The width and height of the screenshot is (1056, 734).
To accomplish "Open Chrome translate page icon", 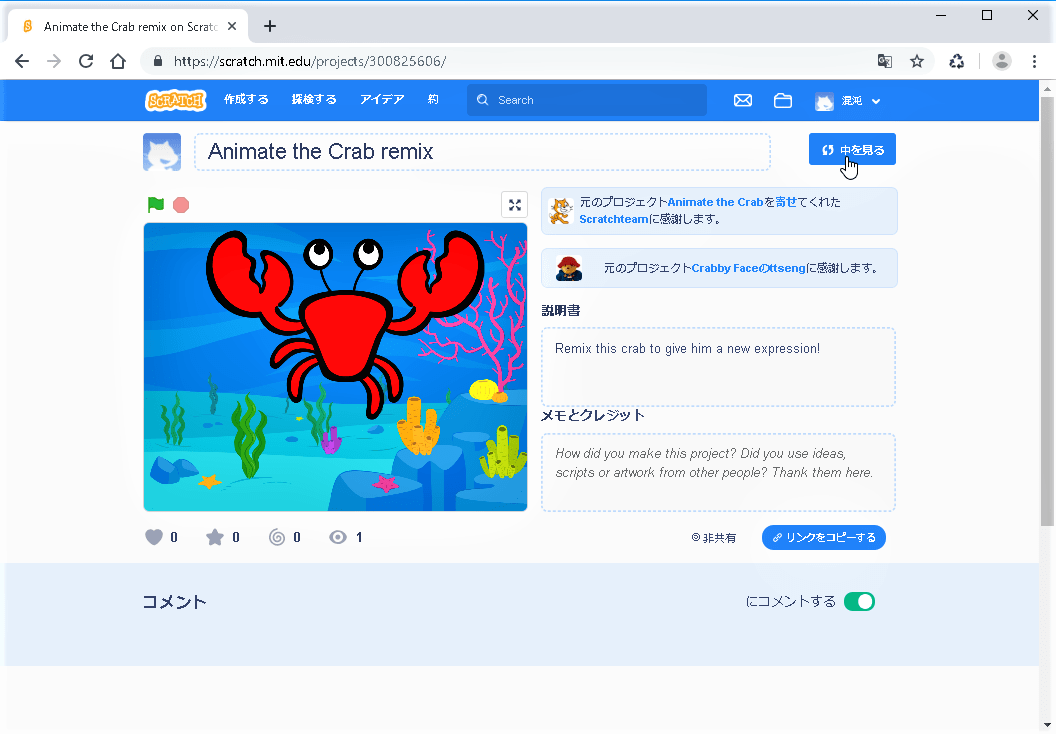I will (x=885, y=61).
